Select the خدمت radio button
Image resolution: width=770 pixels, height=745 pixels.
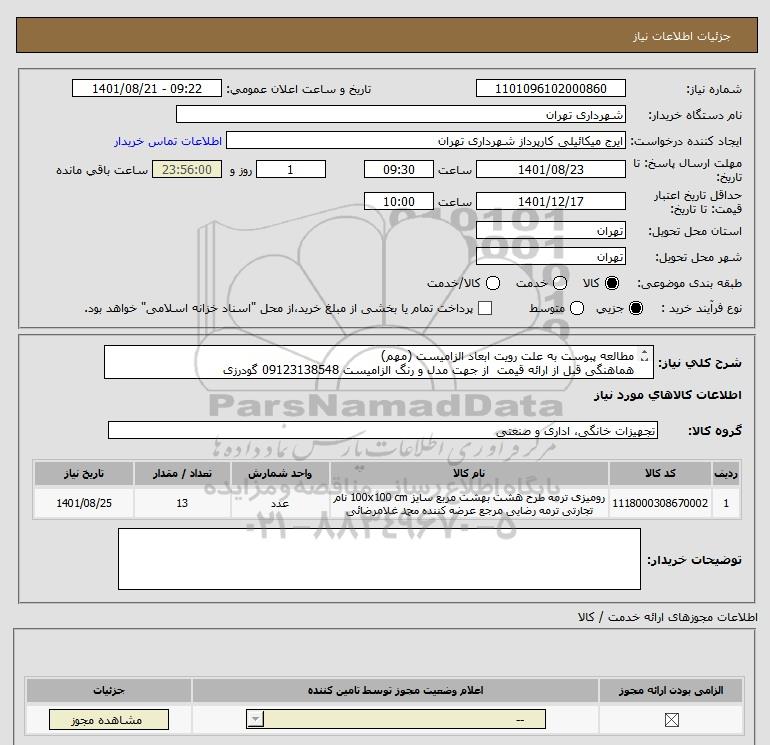coord(560,283)
